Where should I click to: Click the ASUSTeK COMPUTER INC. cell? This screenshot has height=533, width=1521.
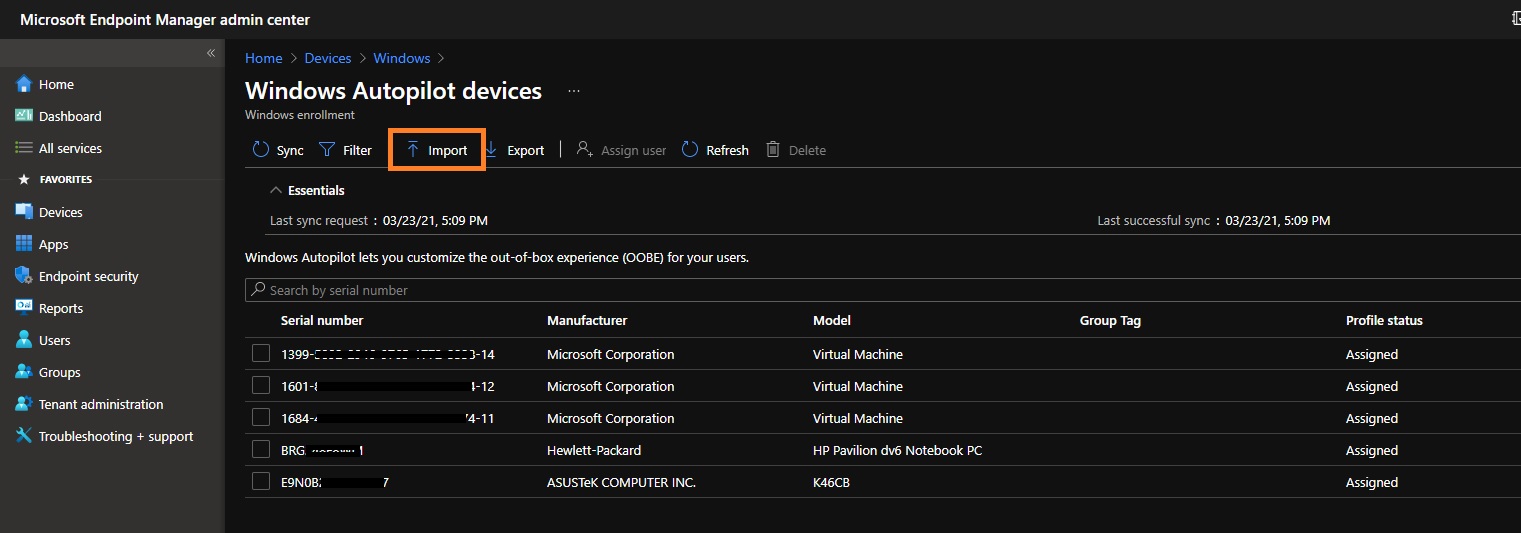(x=621, y=483)
